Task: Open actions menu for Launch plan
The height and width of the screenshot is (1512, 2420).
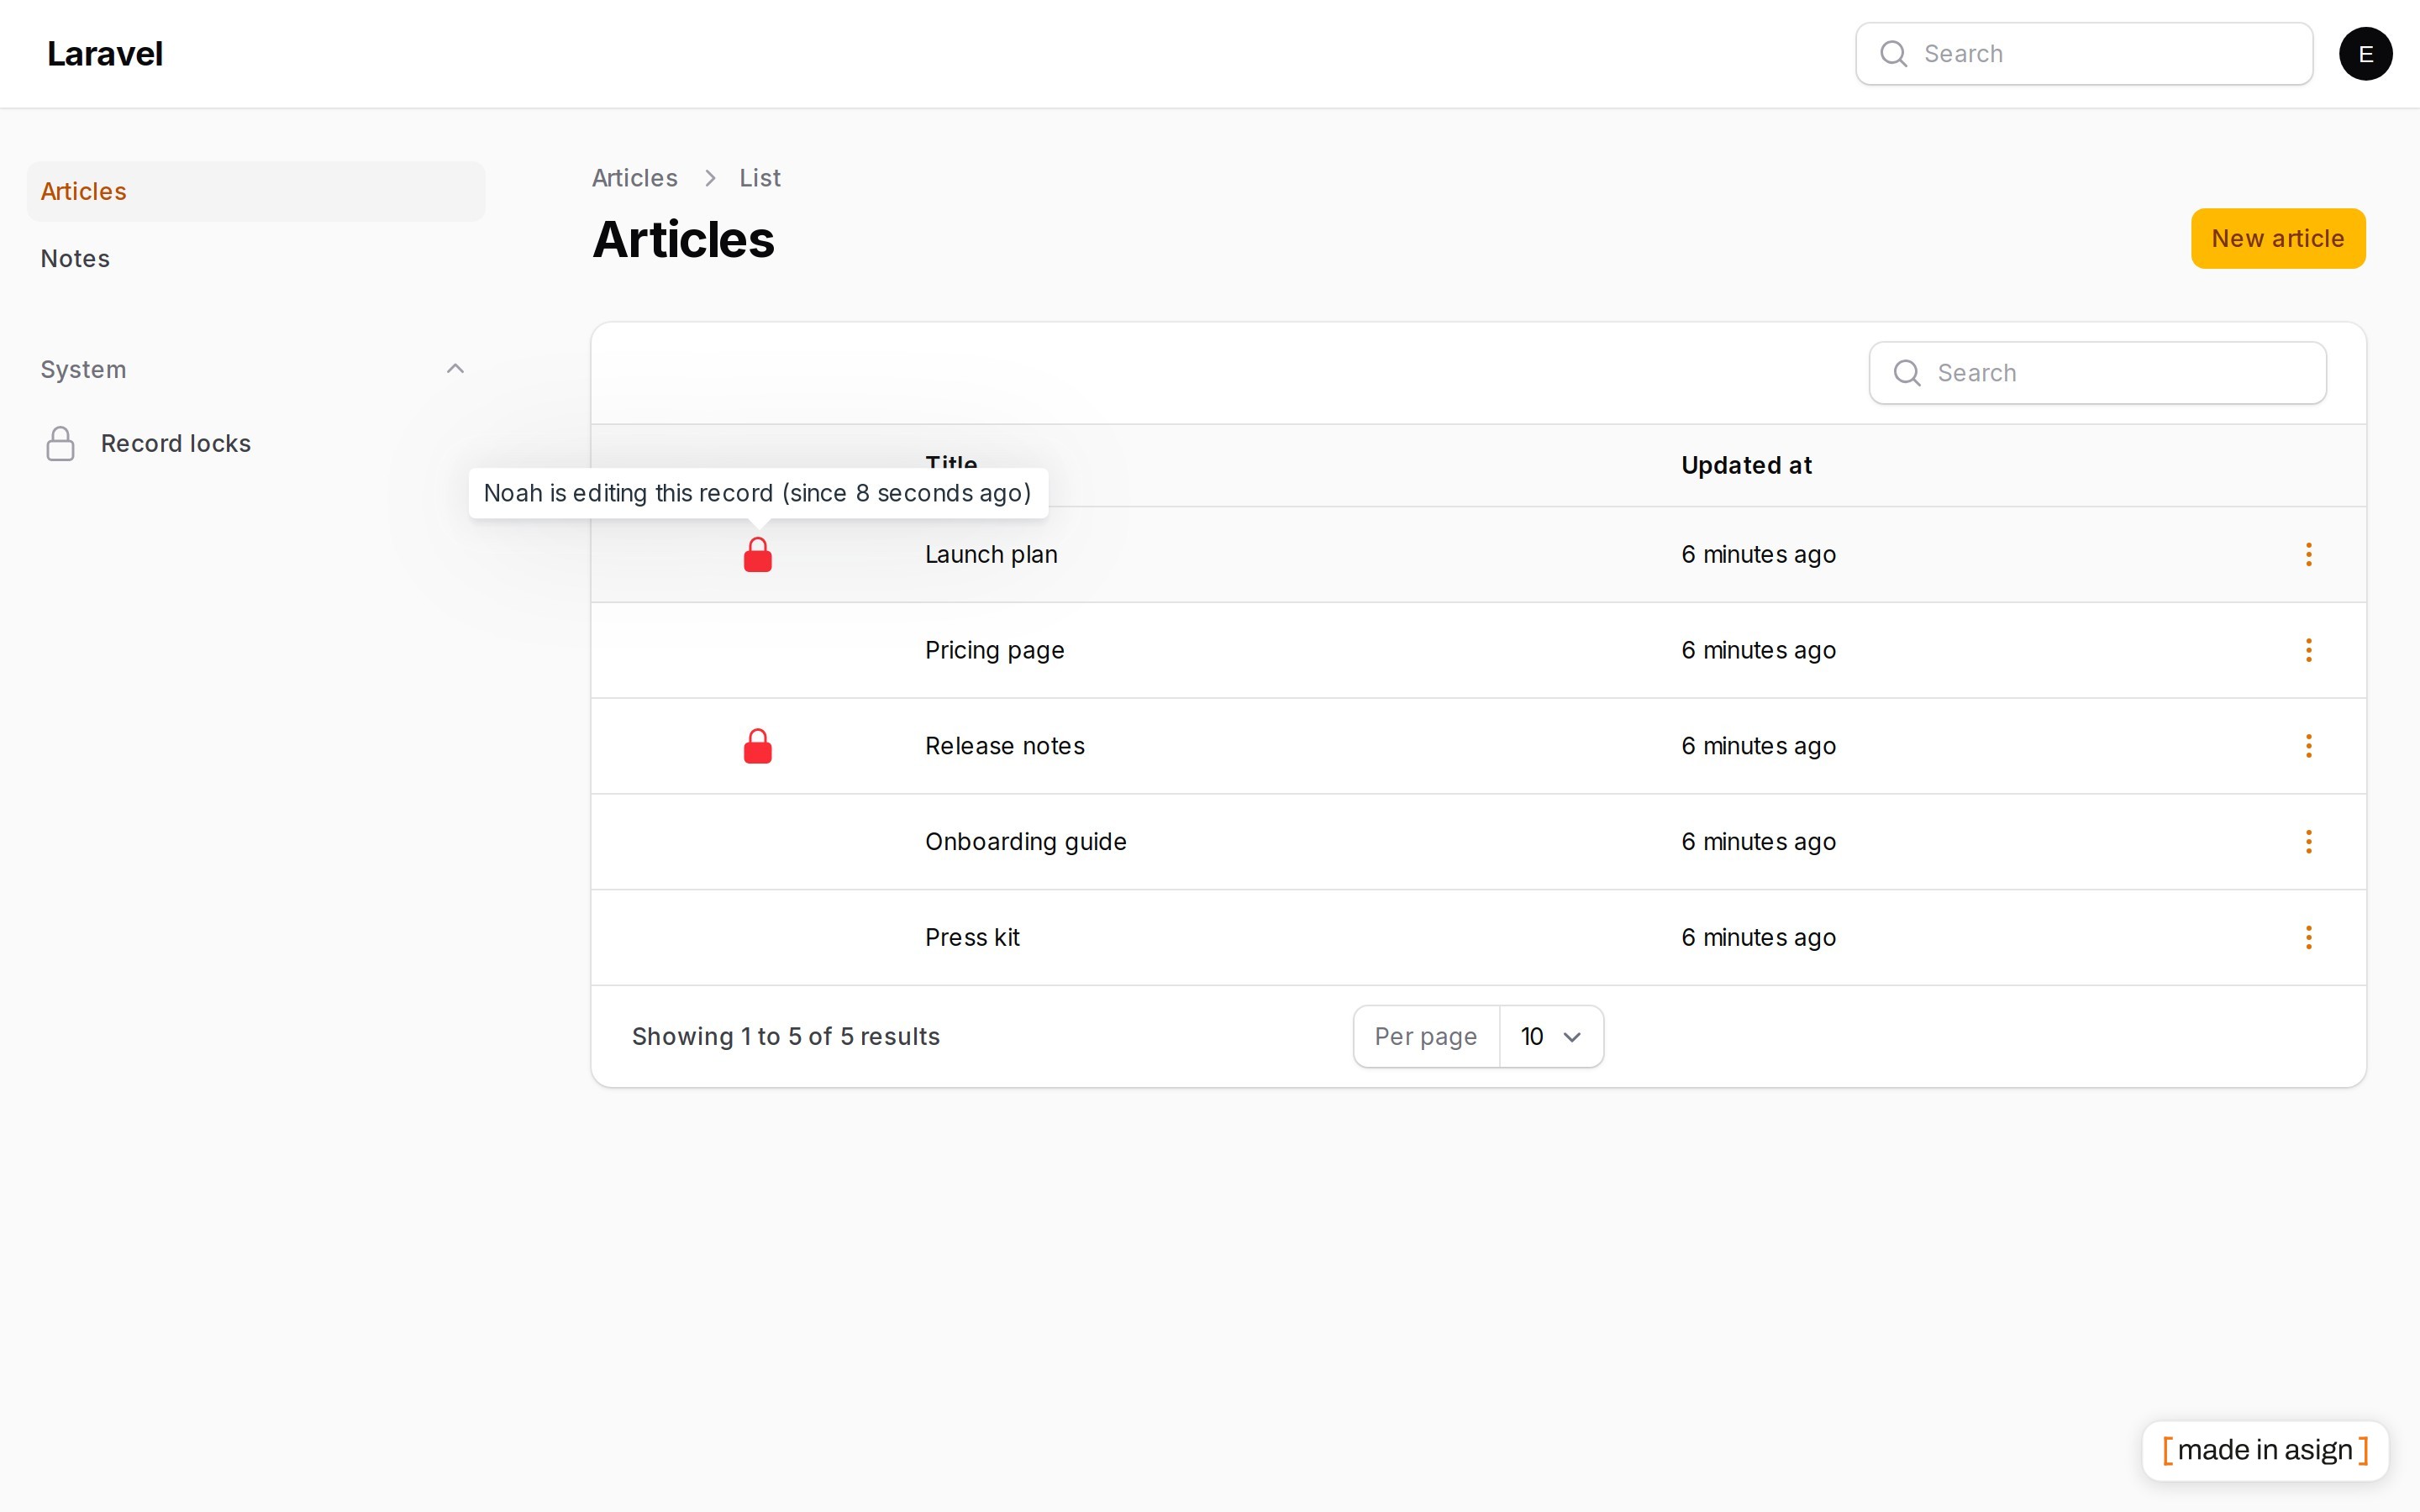Action: [x=2308, y=554]
